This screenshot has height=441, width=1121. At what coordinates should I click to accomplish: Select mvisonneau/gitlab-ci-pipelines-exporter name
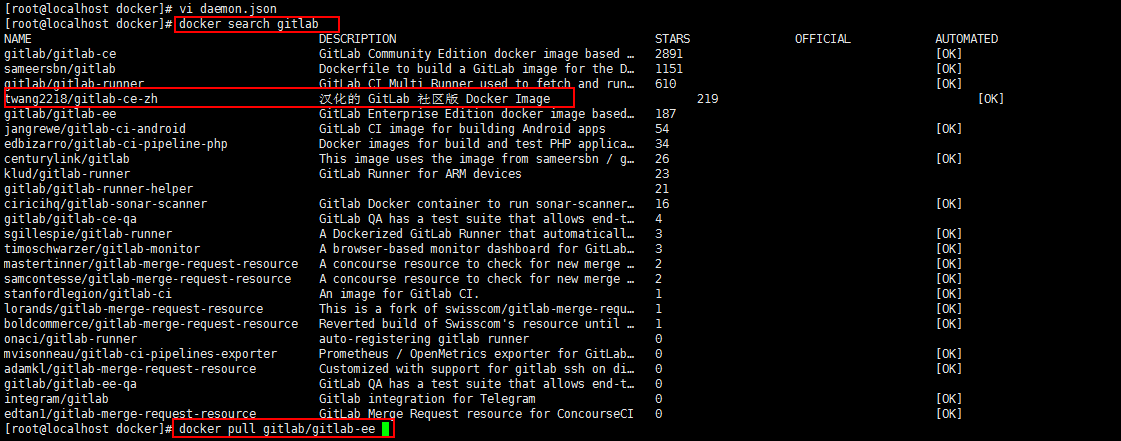point(141,354)
